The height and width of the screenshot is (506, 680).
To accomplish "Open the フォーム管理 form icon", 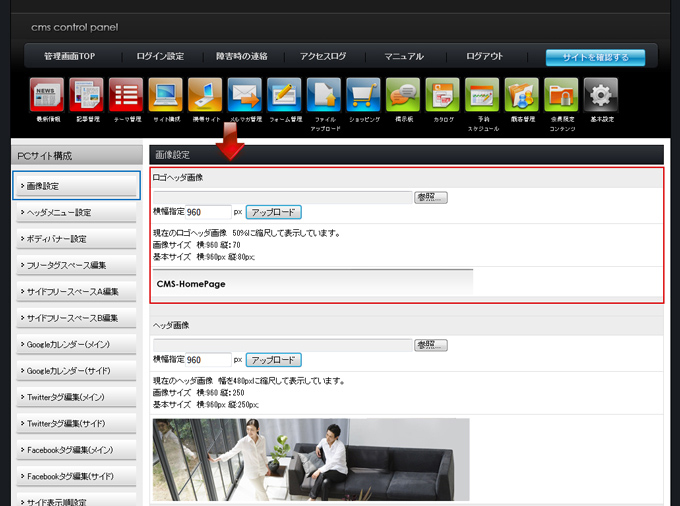I will [285, 95].
